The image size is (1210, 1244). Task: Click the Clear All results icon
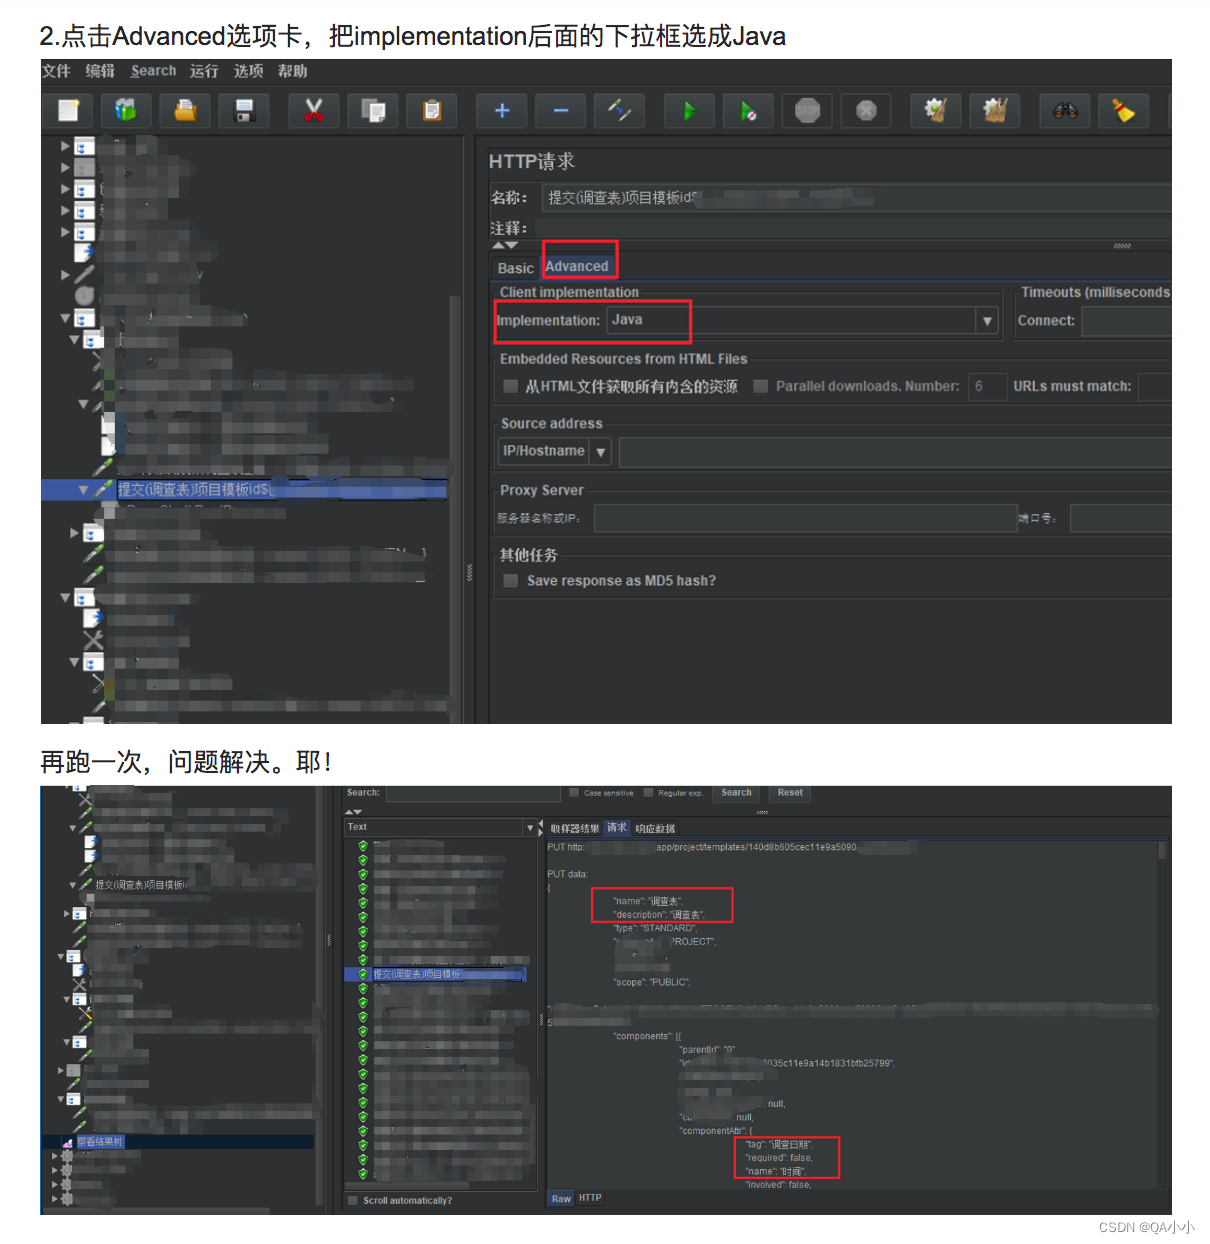995,110
